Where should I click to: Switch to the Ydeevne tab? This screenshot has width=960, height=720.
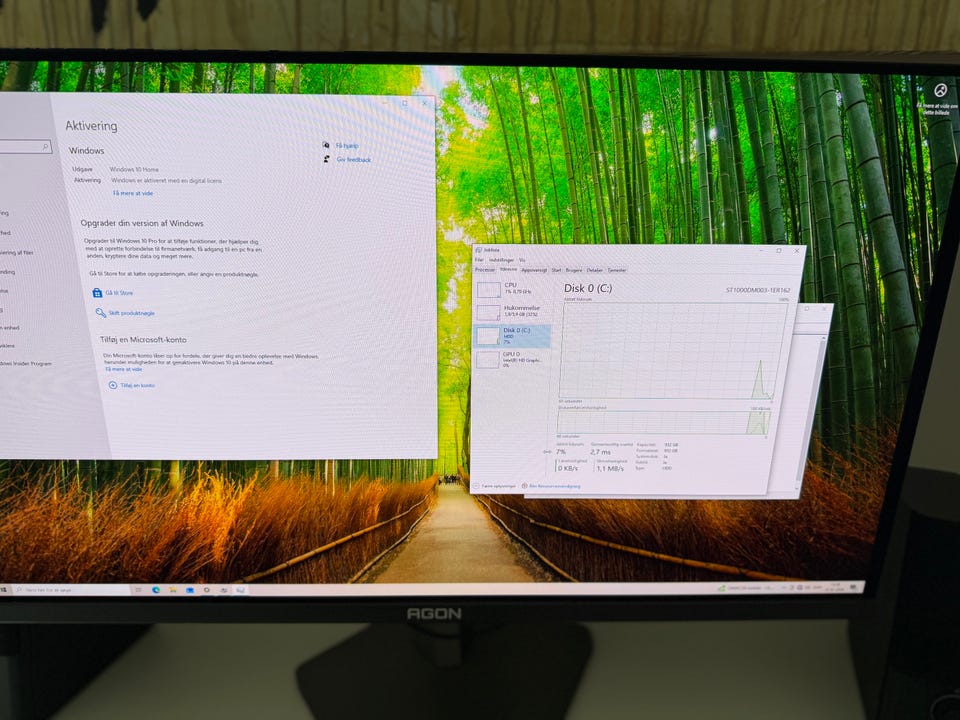click(x=508, y=269)
